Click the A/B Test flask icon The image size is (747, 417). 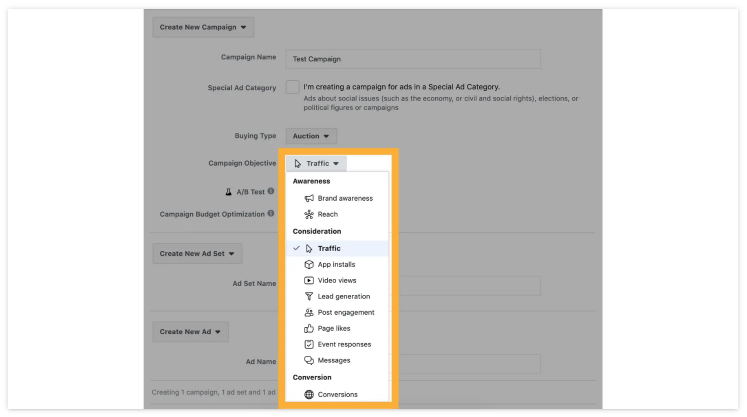229,192
